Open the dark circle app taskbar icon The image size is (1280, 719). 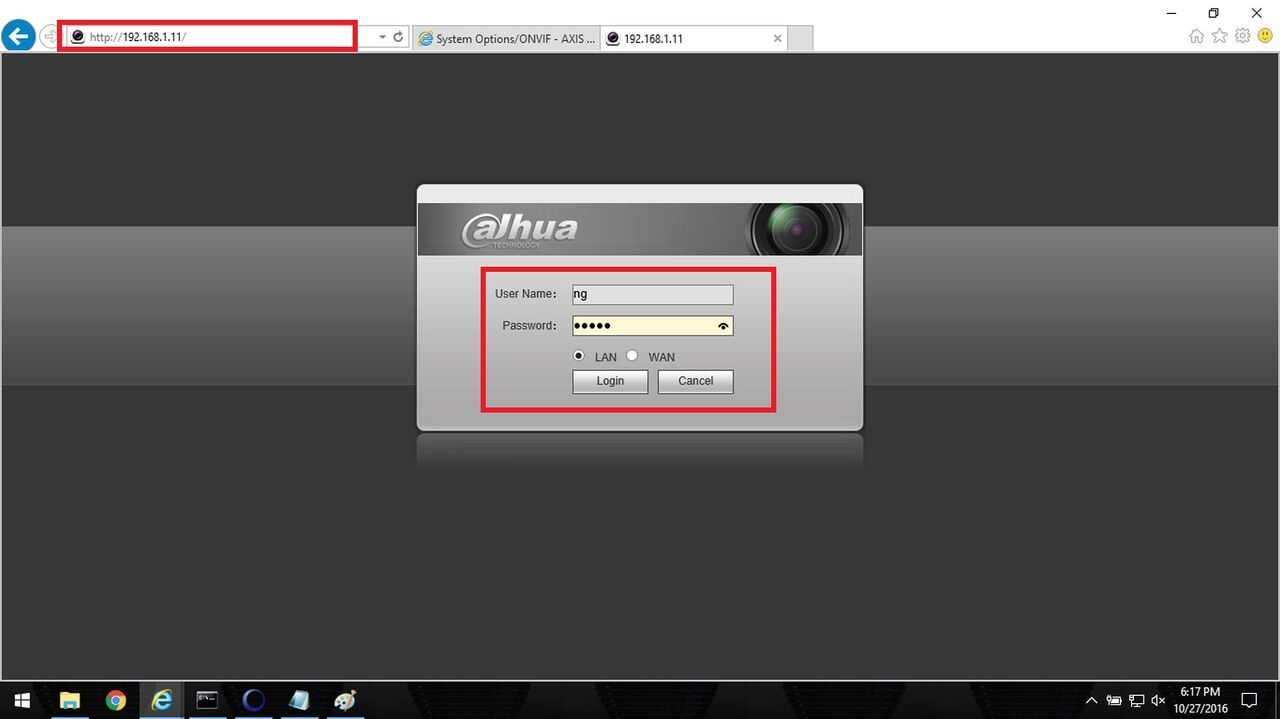[254, 700]
